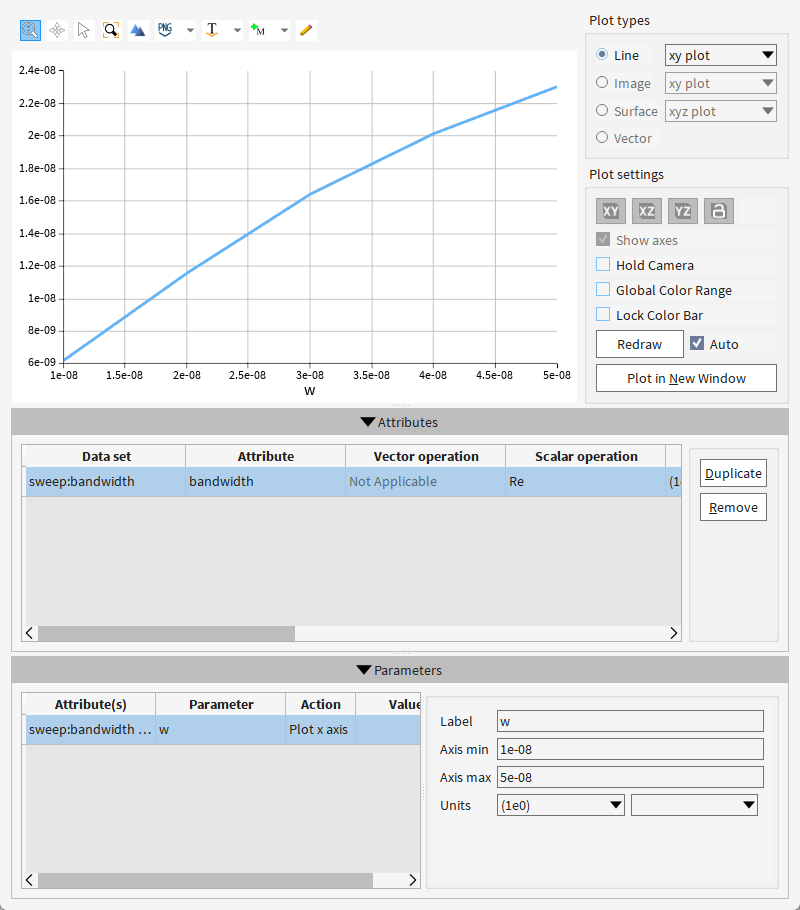The width and height of the screenshot is (800, 910).
Task: Select the pan/move arrows tool
Action: (57, 30)
